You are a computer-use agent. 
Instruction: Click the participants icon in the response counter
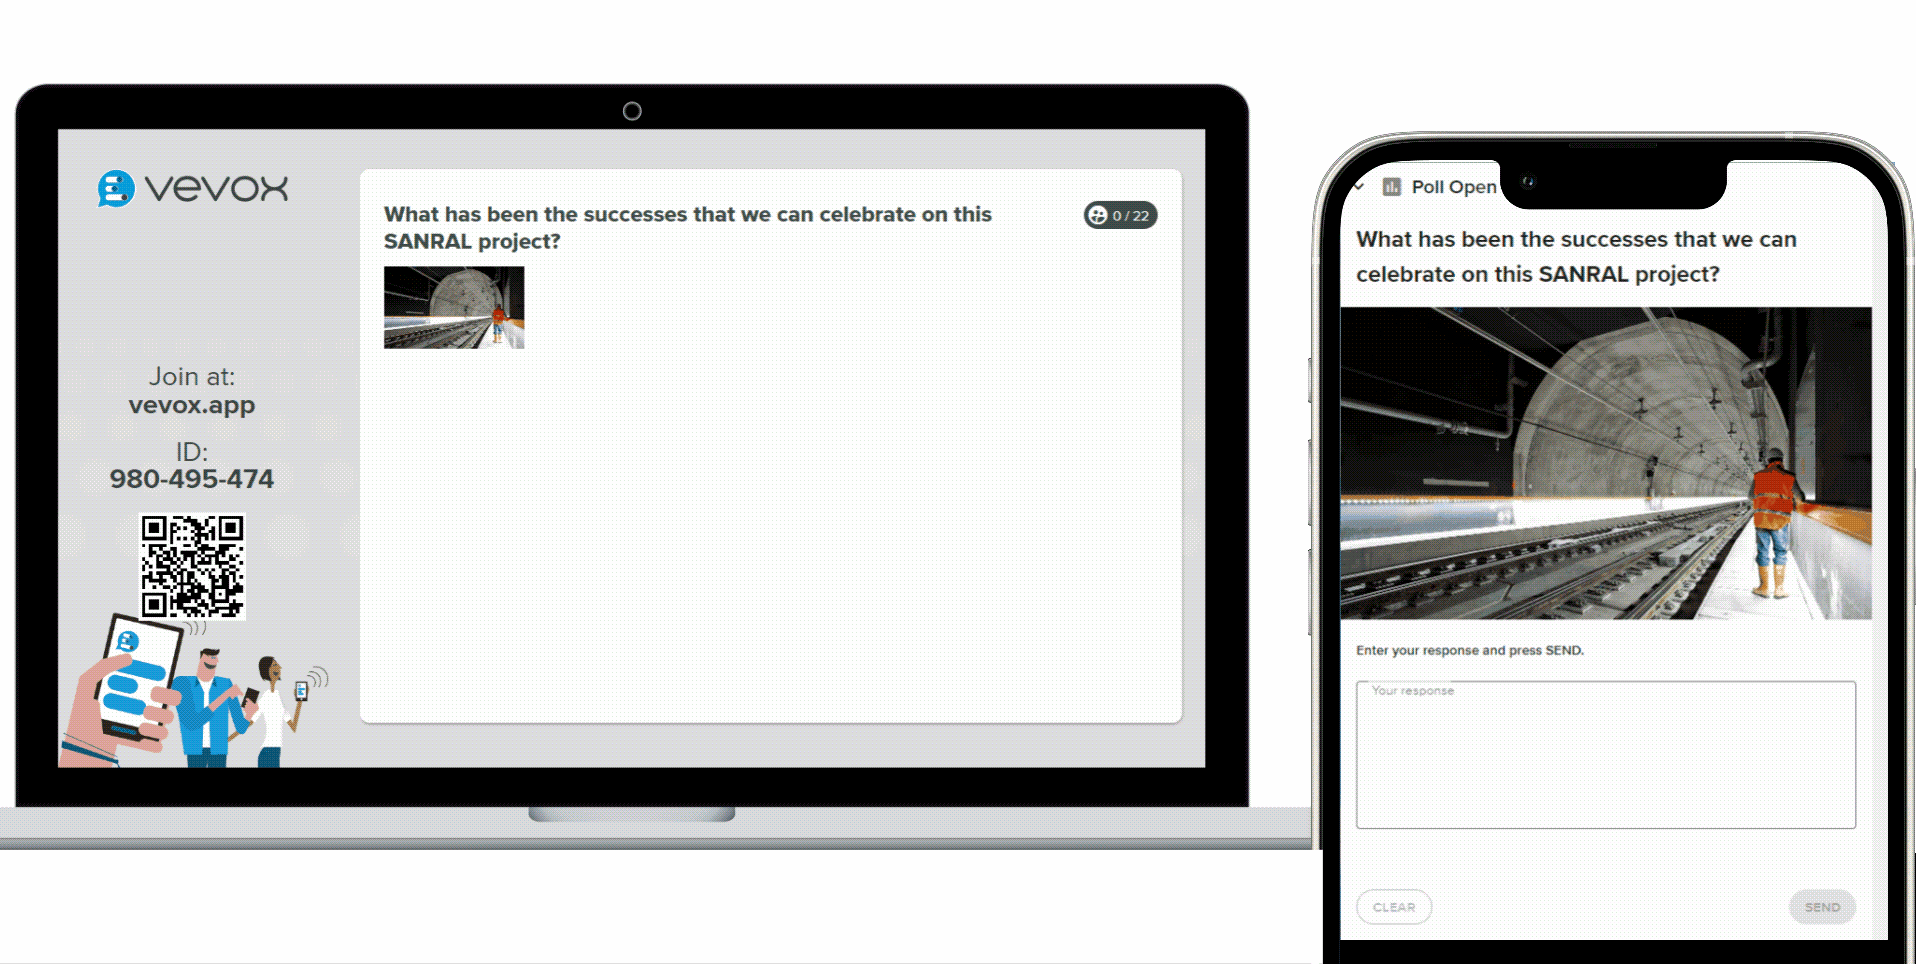coord(1098,215)
